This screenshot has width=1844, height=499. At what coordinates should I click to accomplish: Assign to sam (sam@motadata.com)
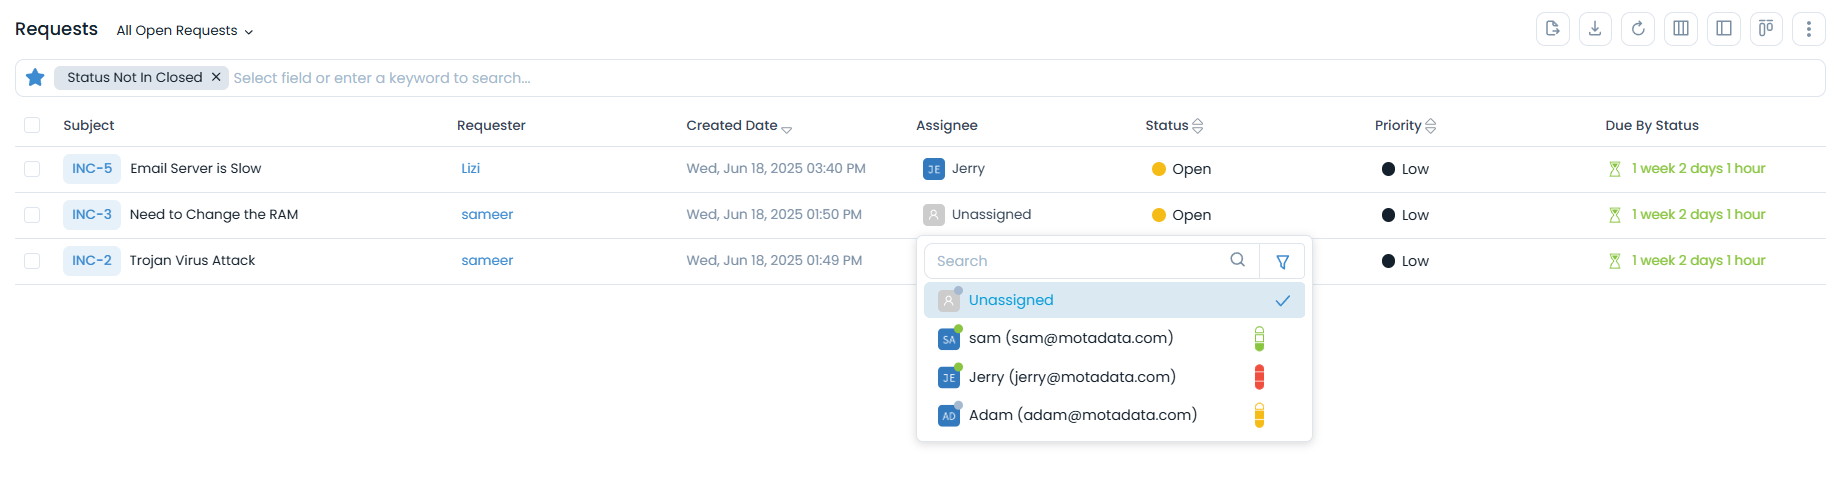1070,339
